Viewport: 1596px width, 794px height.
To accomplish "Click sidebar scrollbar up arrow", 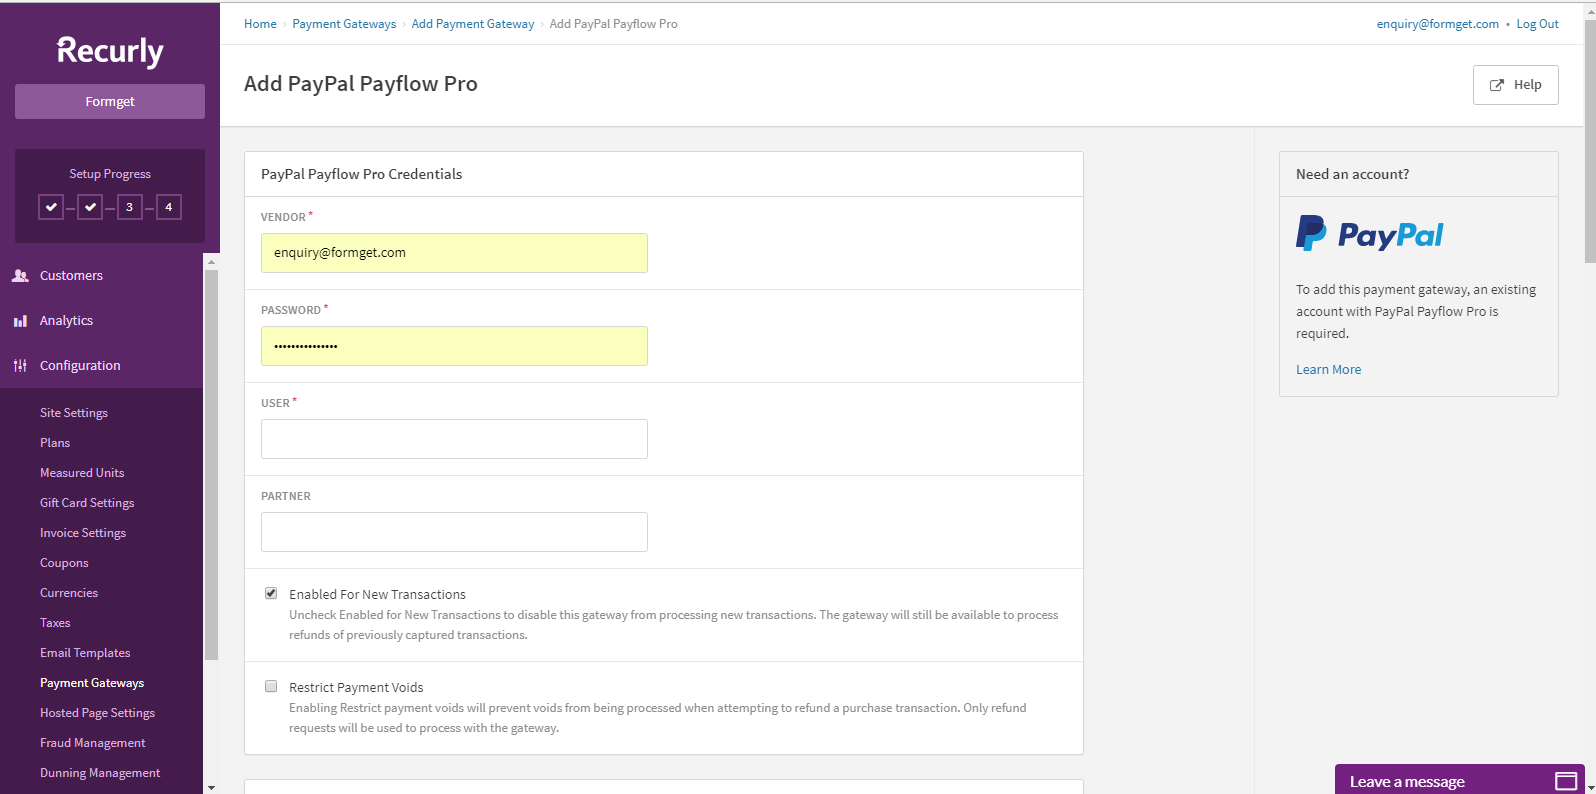I will [x=211, y=262].
